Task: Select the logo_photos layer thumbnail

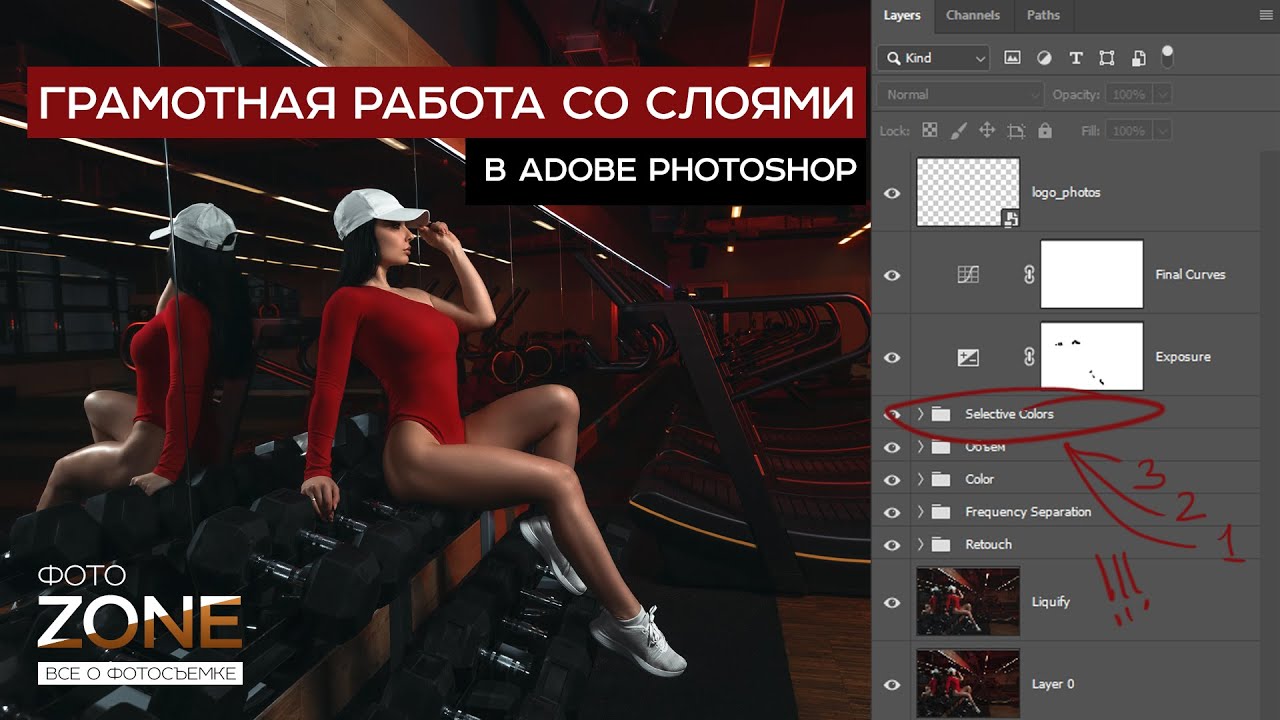Action: pyautogui.click(x=968, y=192)
